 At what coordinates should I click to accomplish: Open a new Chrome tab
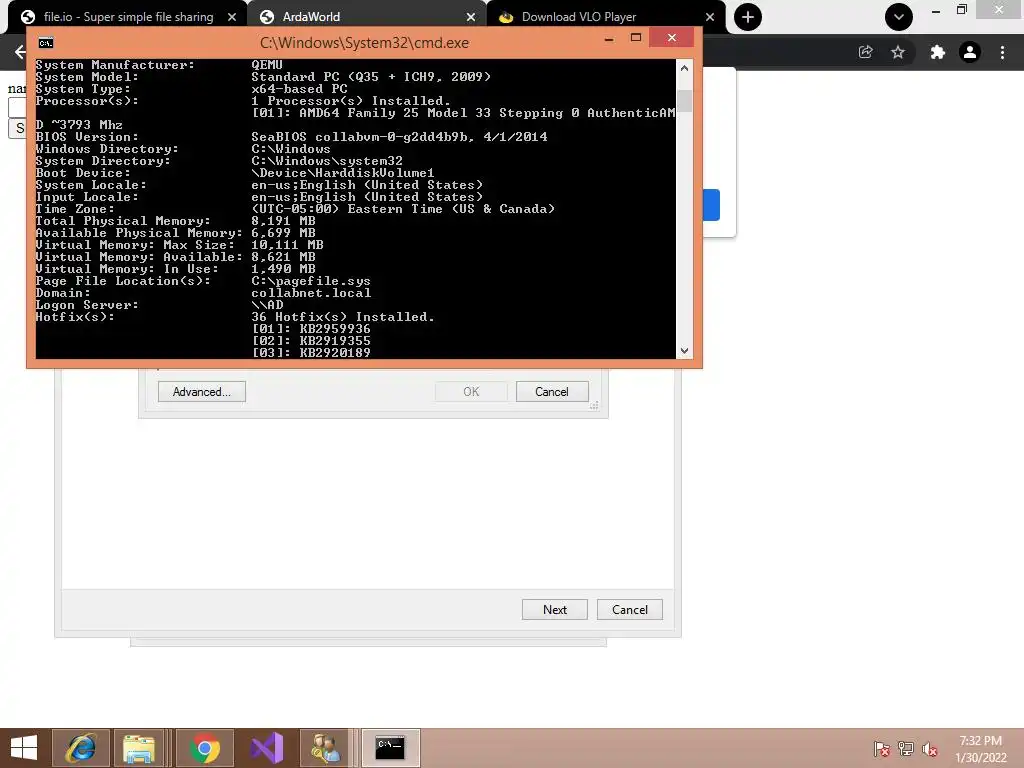(x=748, y=17)
